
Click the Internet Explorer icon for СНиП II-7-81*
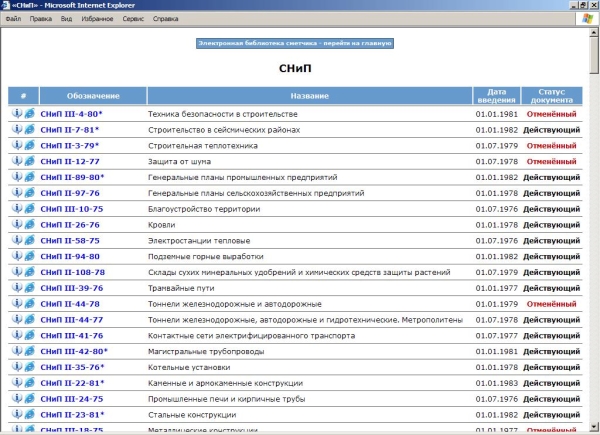coord(29,130)
